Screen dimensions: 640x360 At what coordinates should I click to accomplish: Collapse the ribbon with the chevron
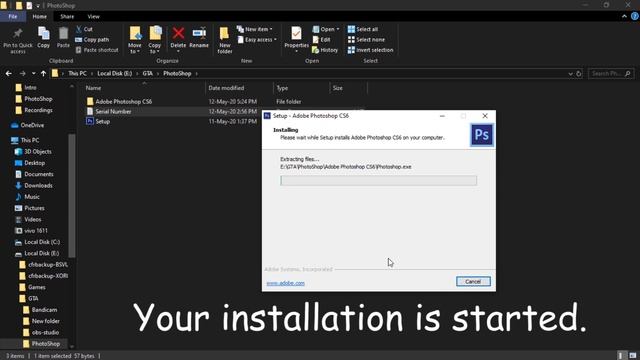coord(624,16)
